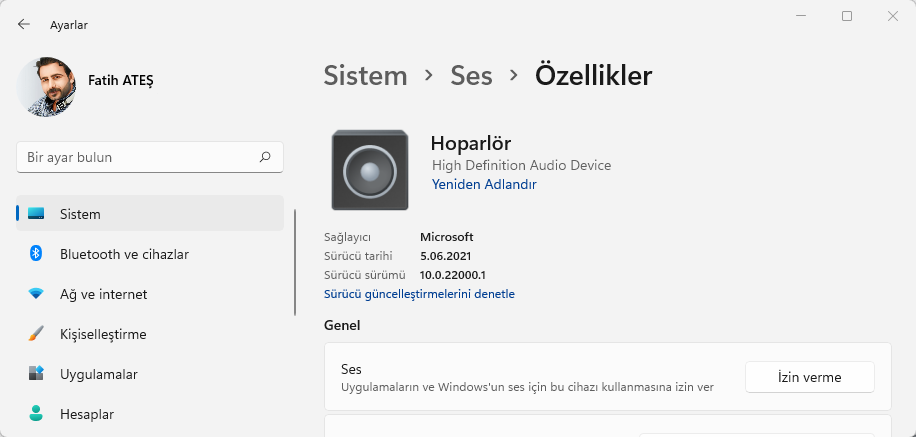Viewport: 916px width, 437px height.
Task: Click the Bluetooth icon in sidebar
Action: click(36, 254)
